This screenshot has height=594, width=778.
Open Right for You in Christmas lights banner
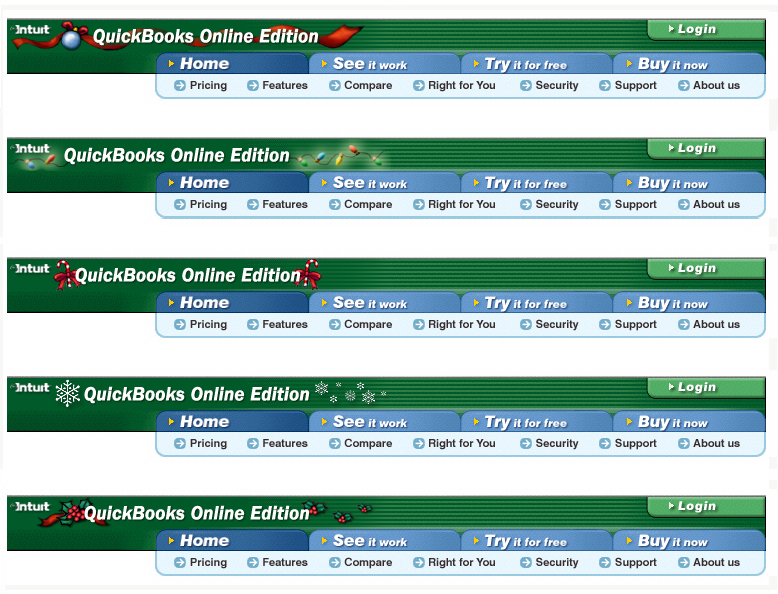(x=461, y=204)
